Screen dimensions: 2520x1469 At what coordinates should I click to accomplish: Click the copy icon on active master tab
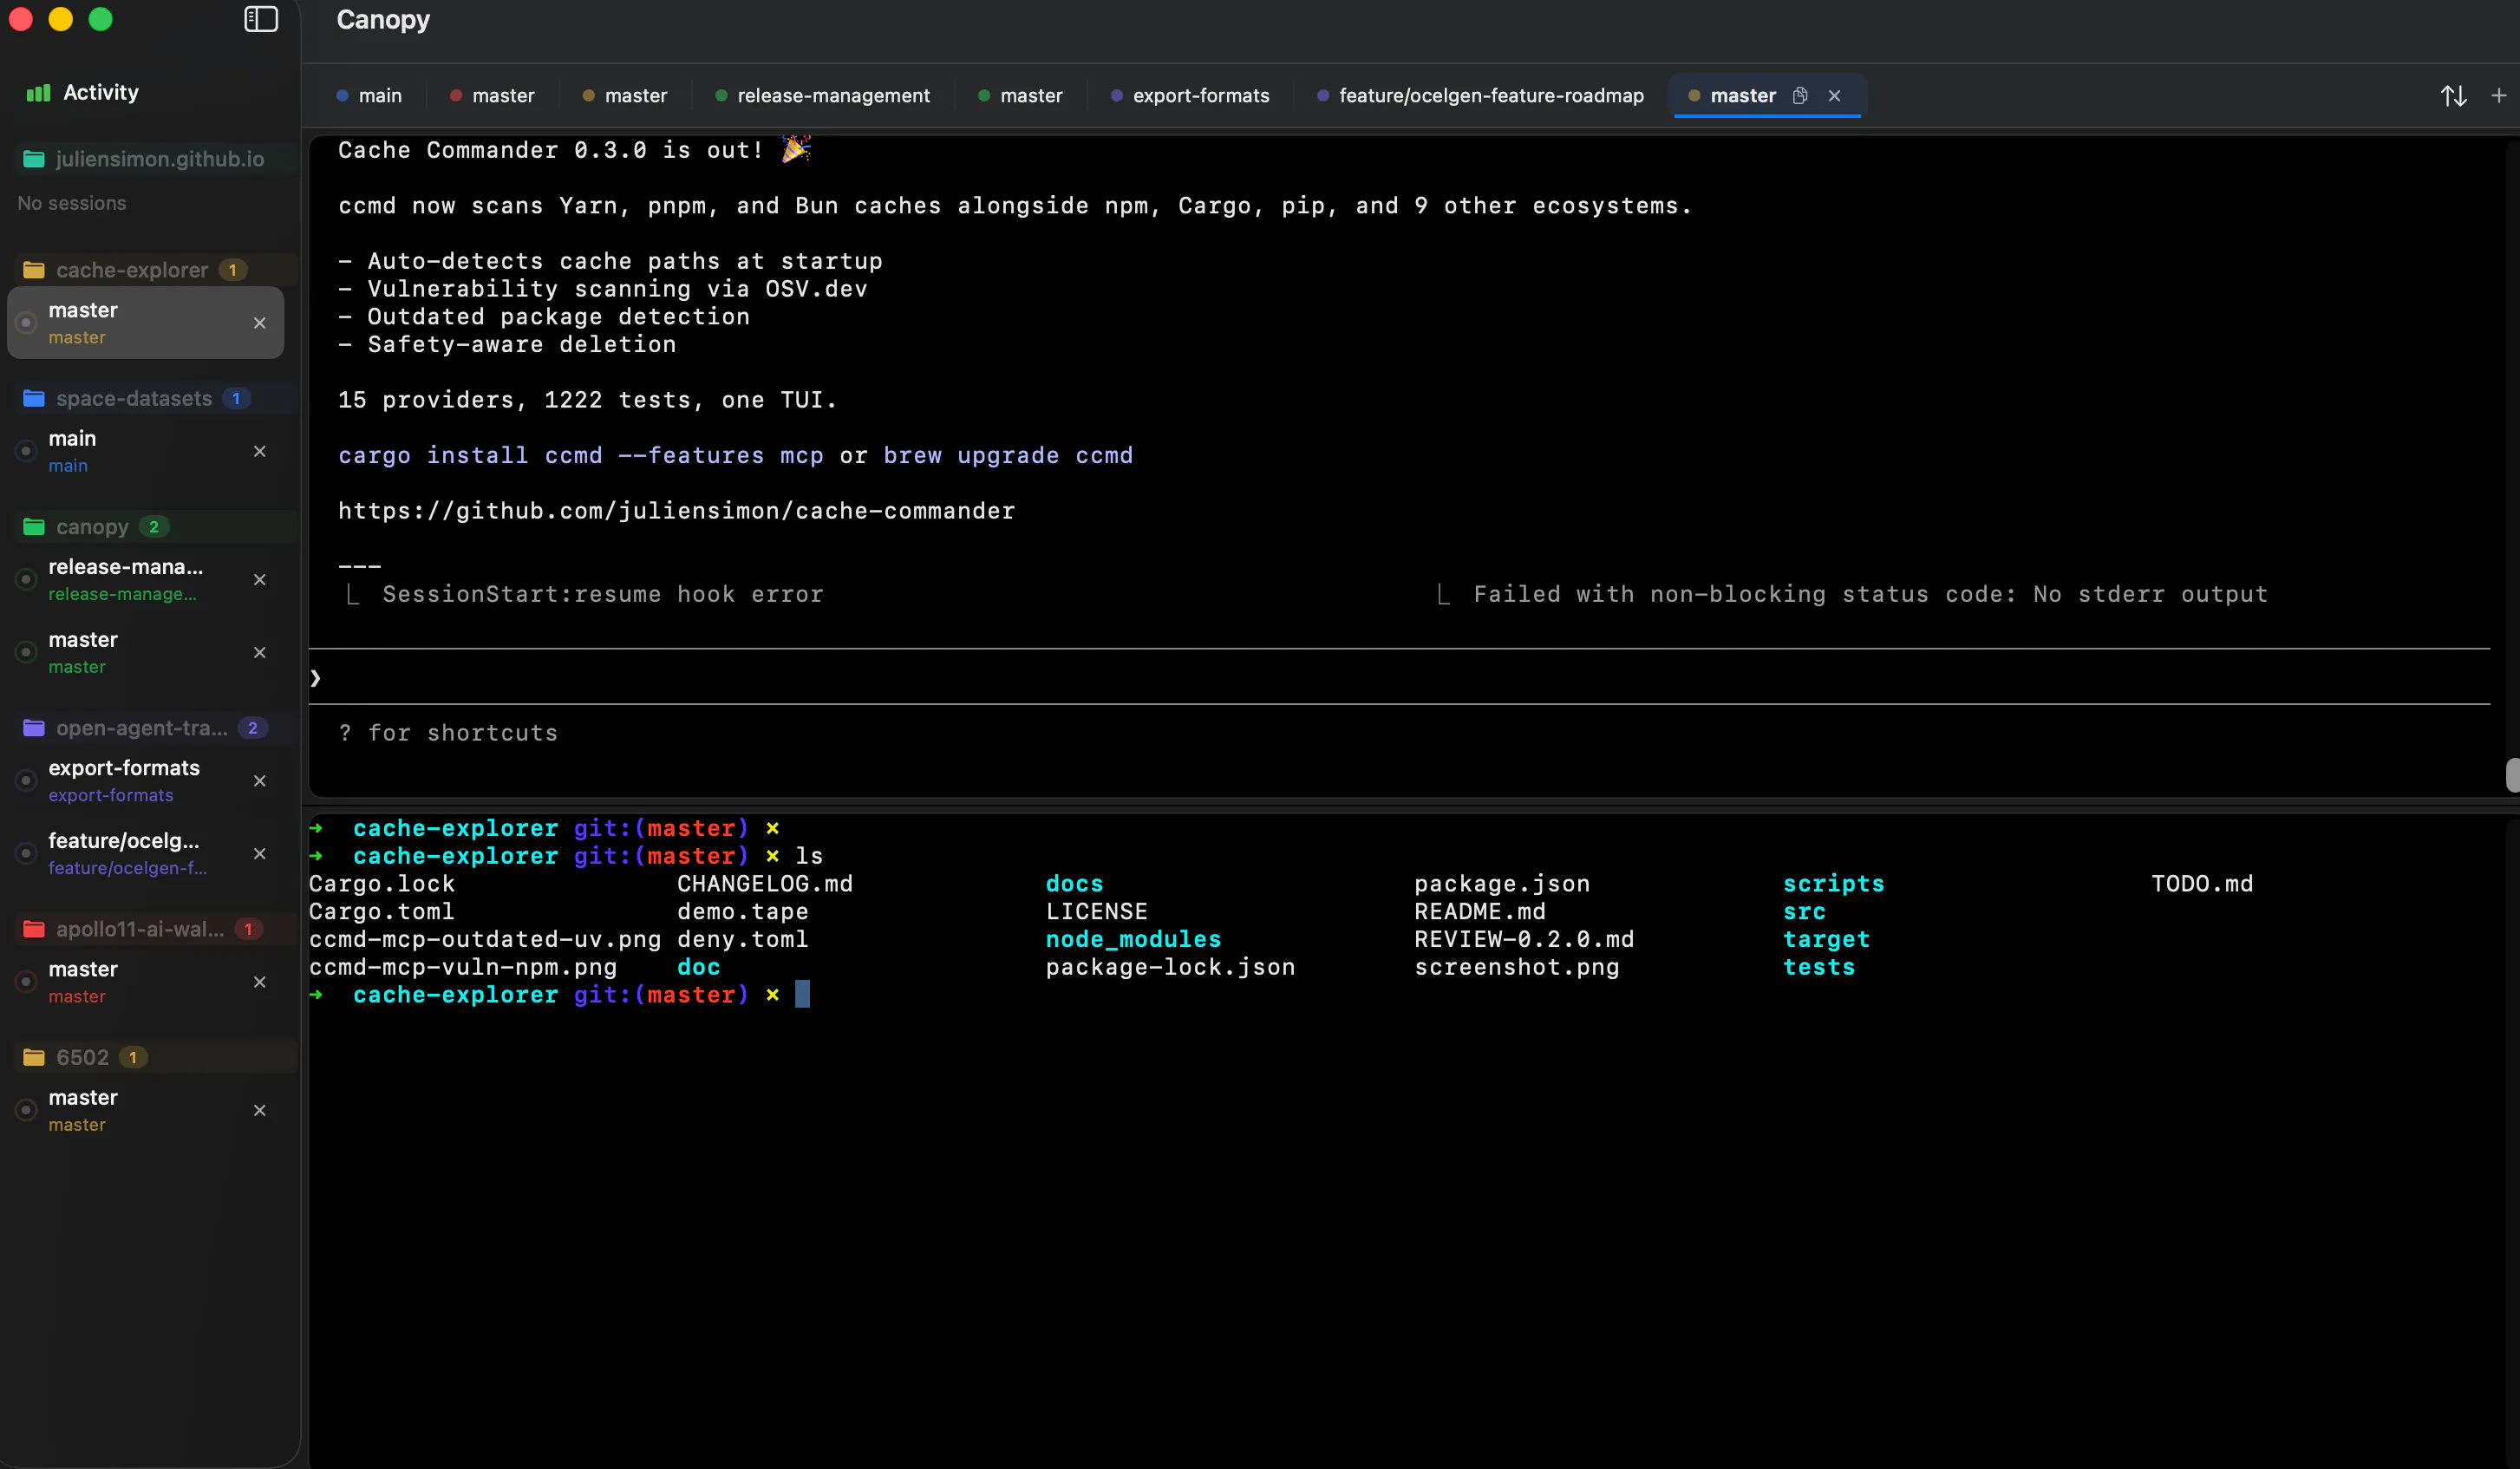[1800, 96]
